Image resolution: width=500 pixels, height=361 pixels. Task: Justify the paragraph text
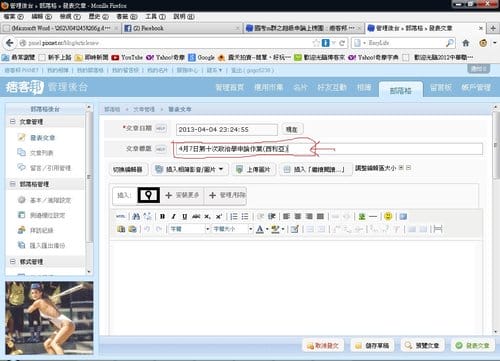[320, 216]
